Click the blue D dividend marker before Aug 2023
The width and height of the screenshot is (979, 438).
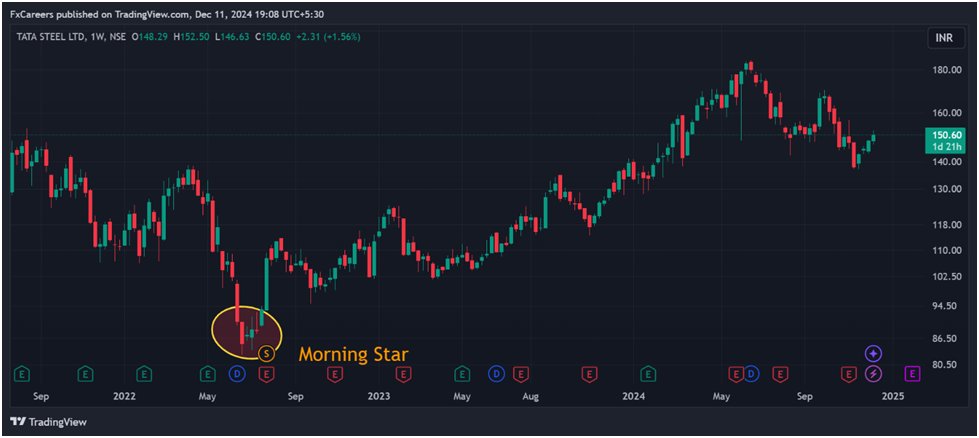(497, 374)
